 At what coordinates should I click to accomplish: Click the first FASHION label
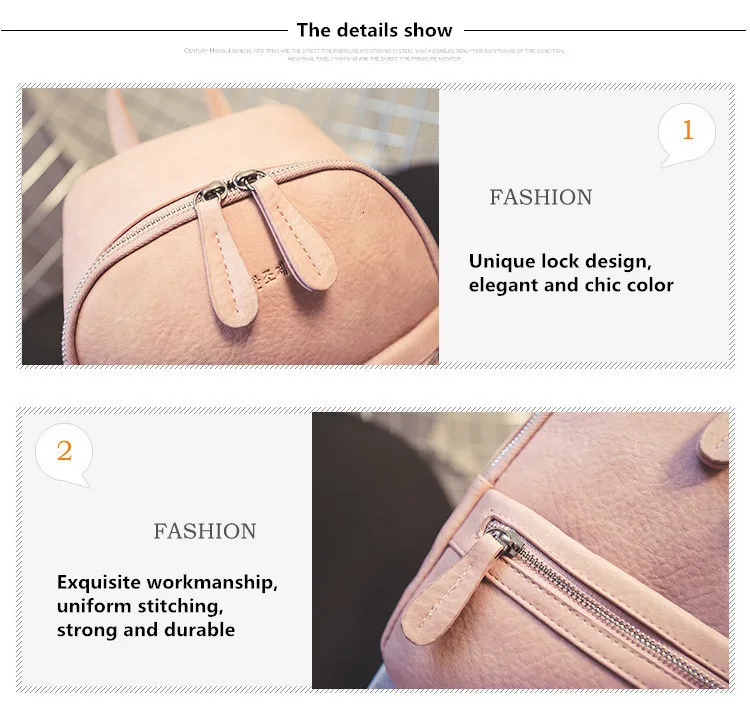(540, 197)
